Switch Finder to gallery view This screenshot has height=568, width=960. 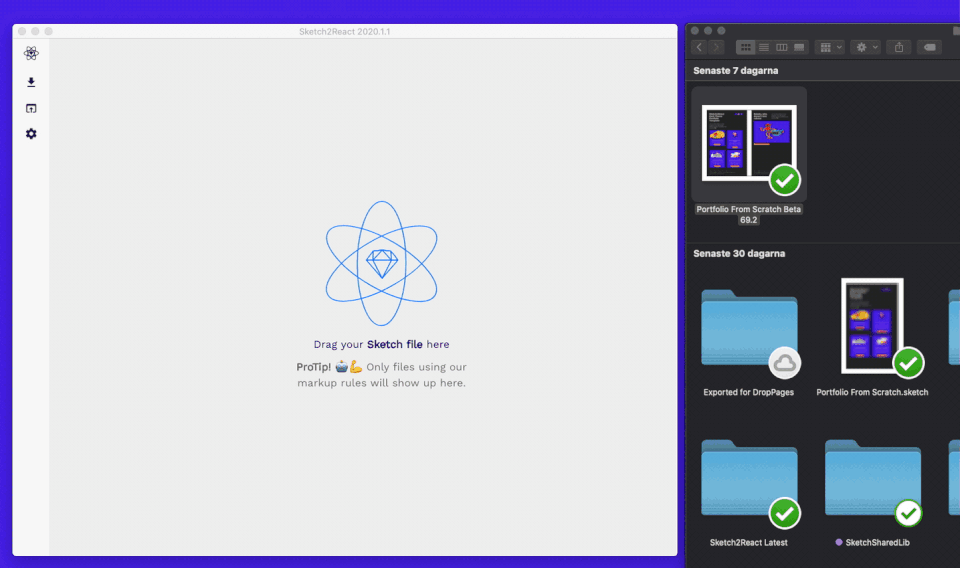[799, 47]
